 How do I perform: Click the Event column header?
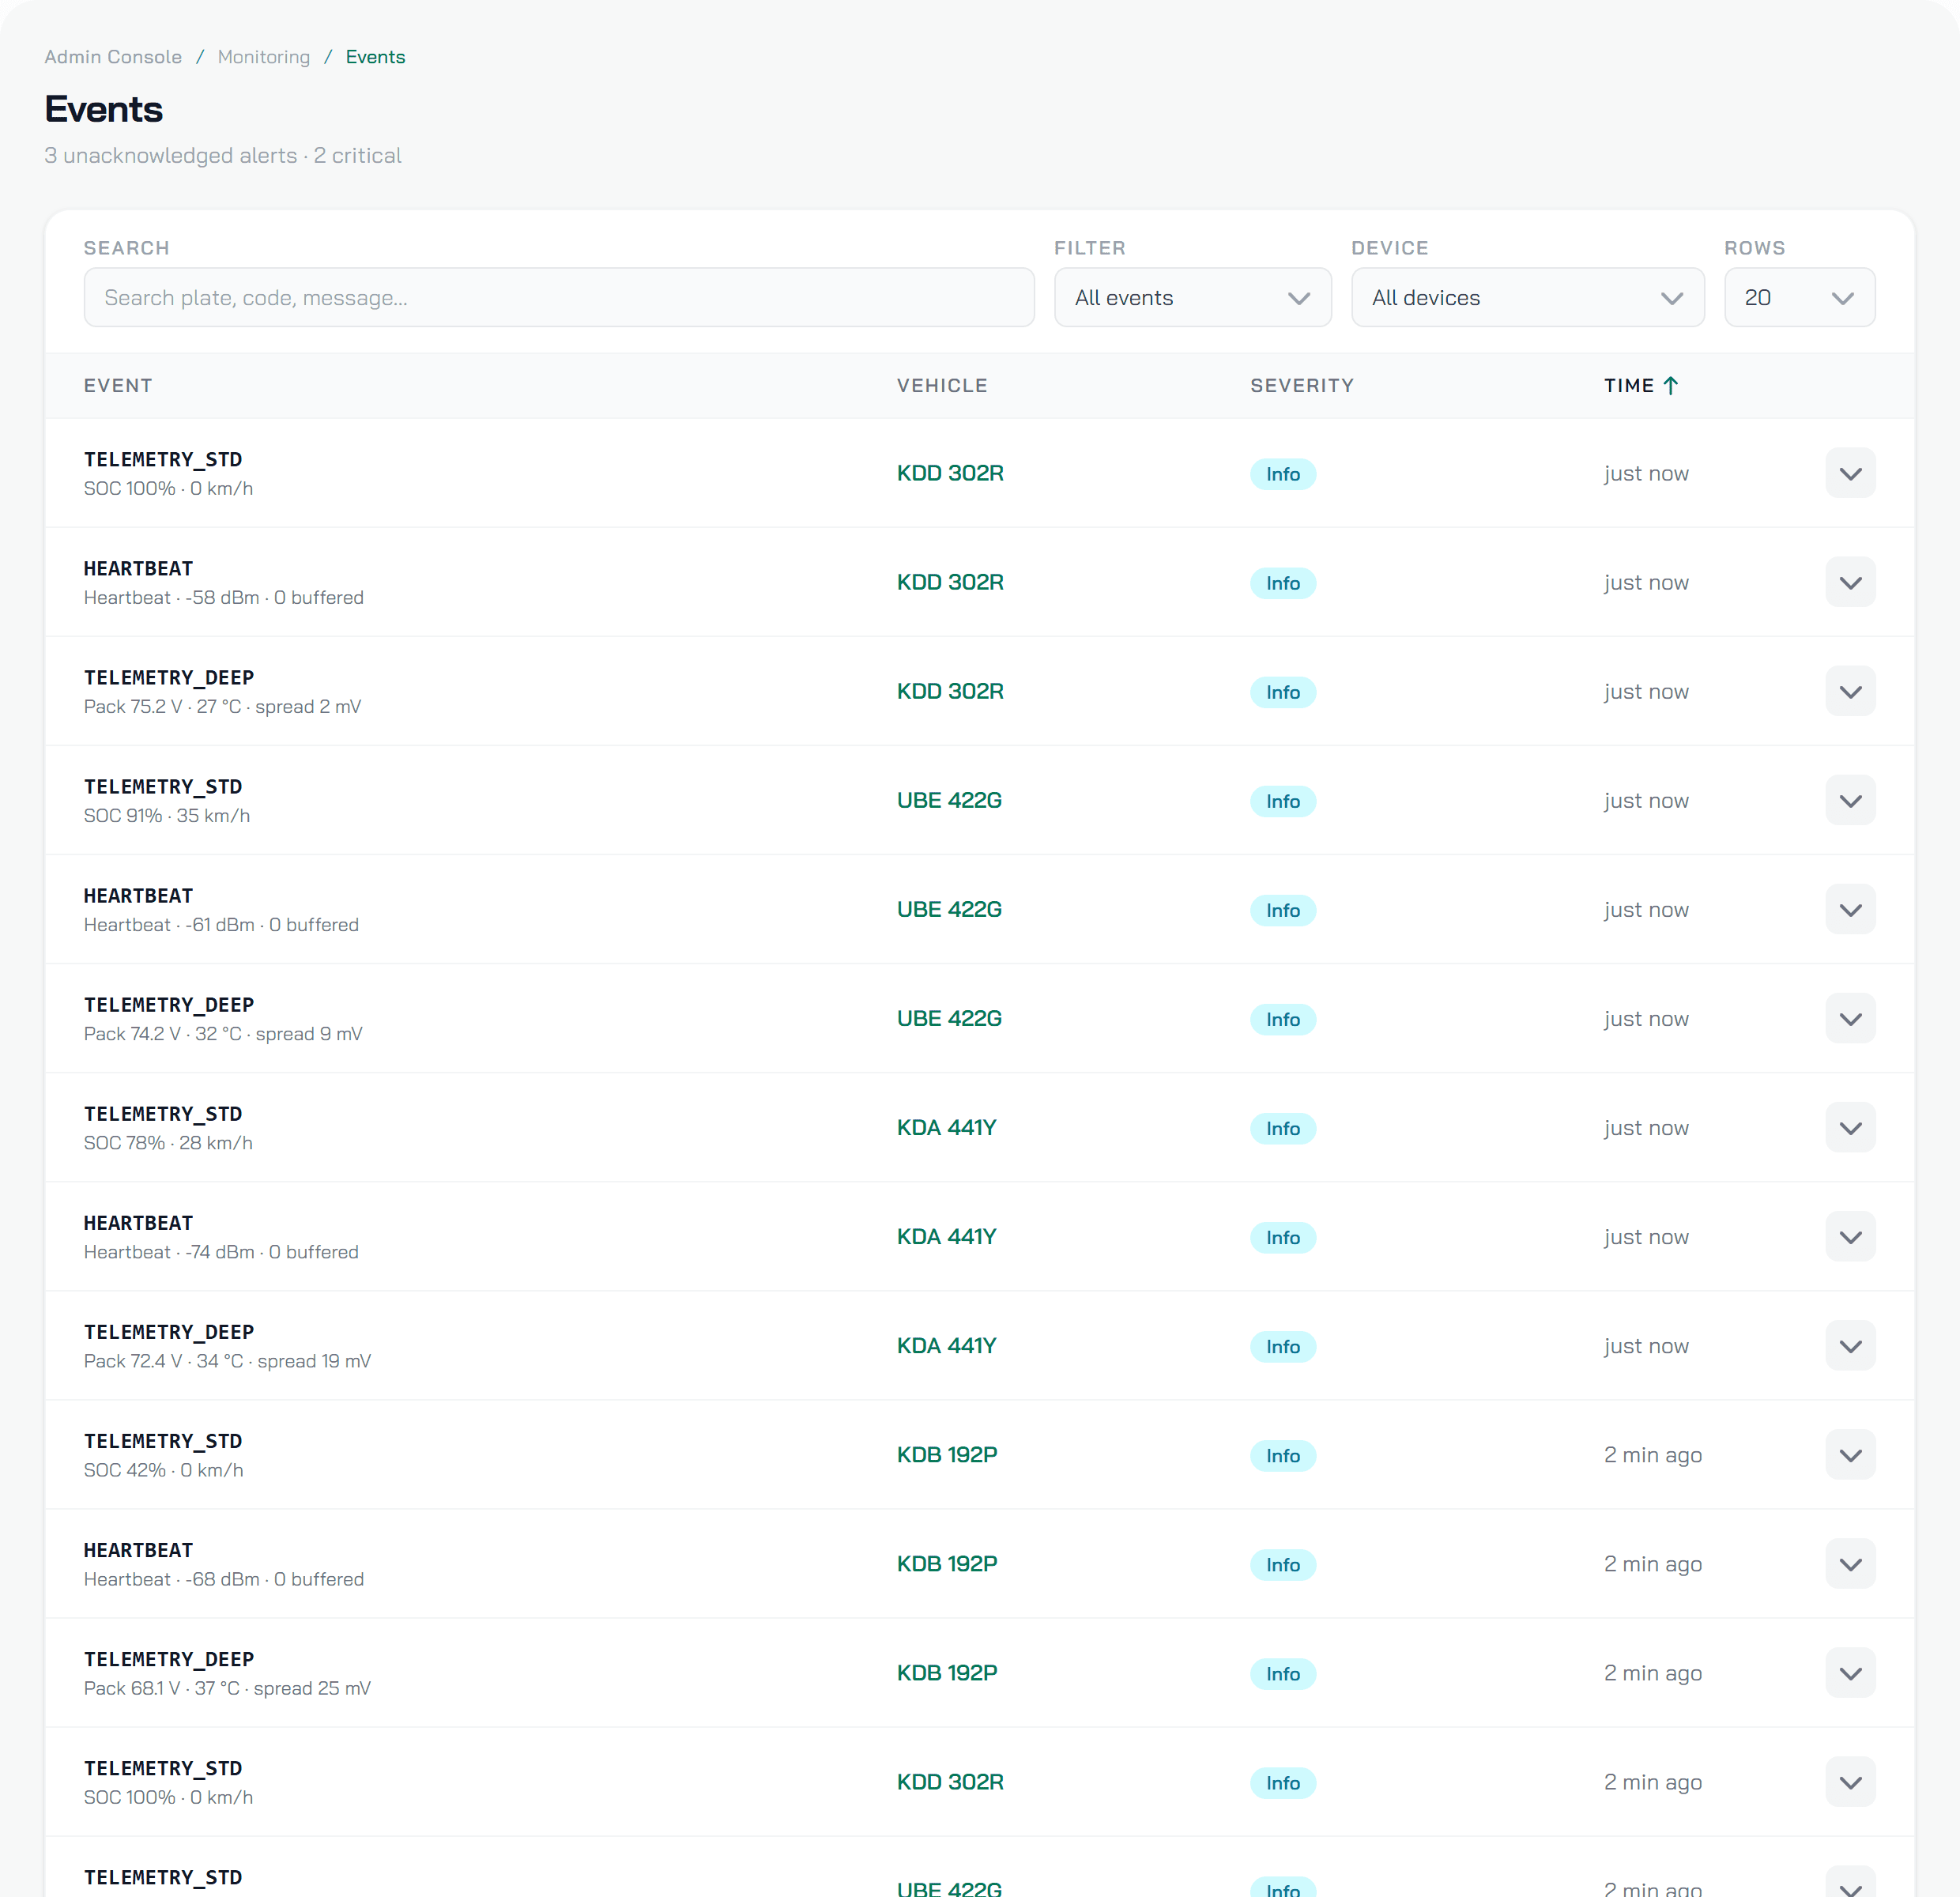point(118,385)
